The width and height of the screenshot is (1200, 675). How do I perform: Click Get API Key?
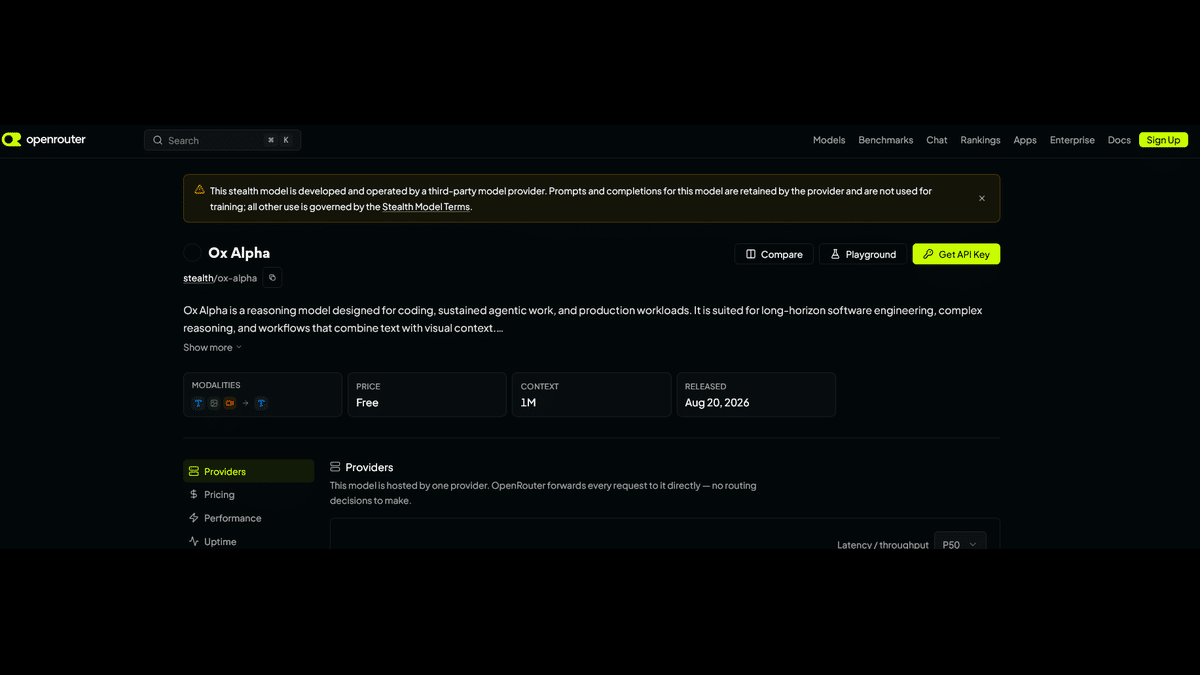956,254
